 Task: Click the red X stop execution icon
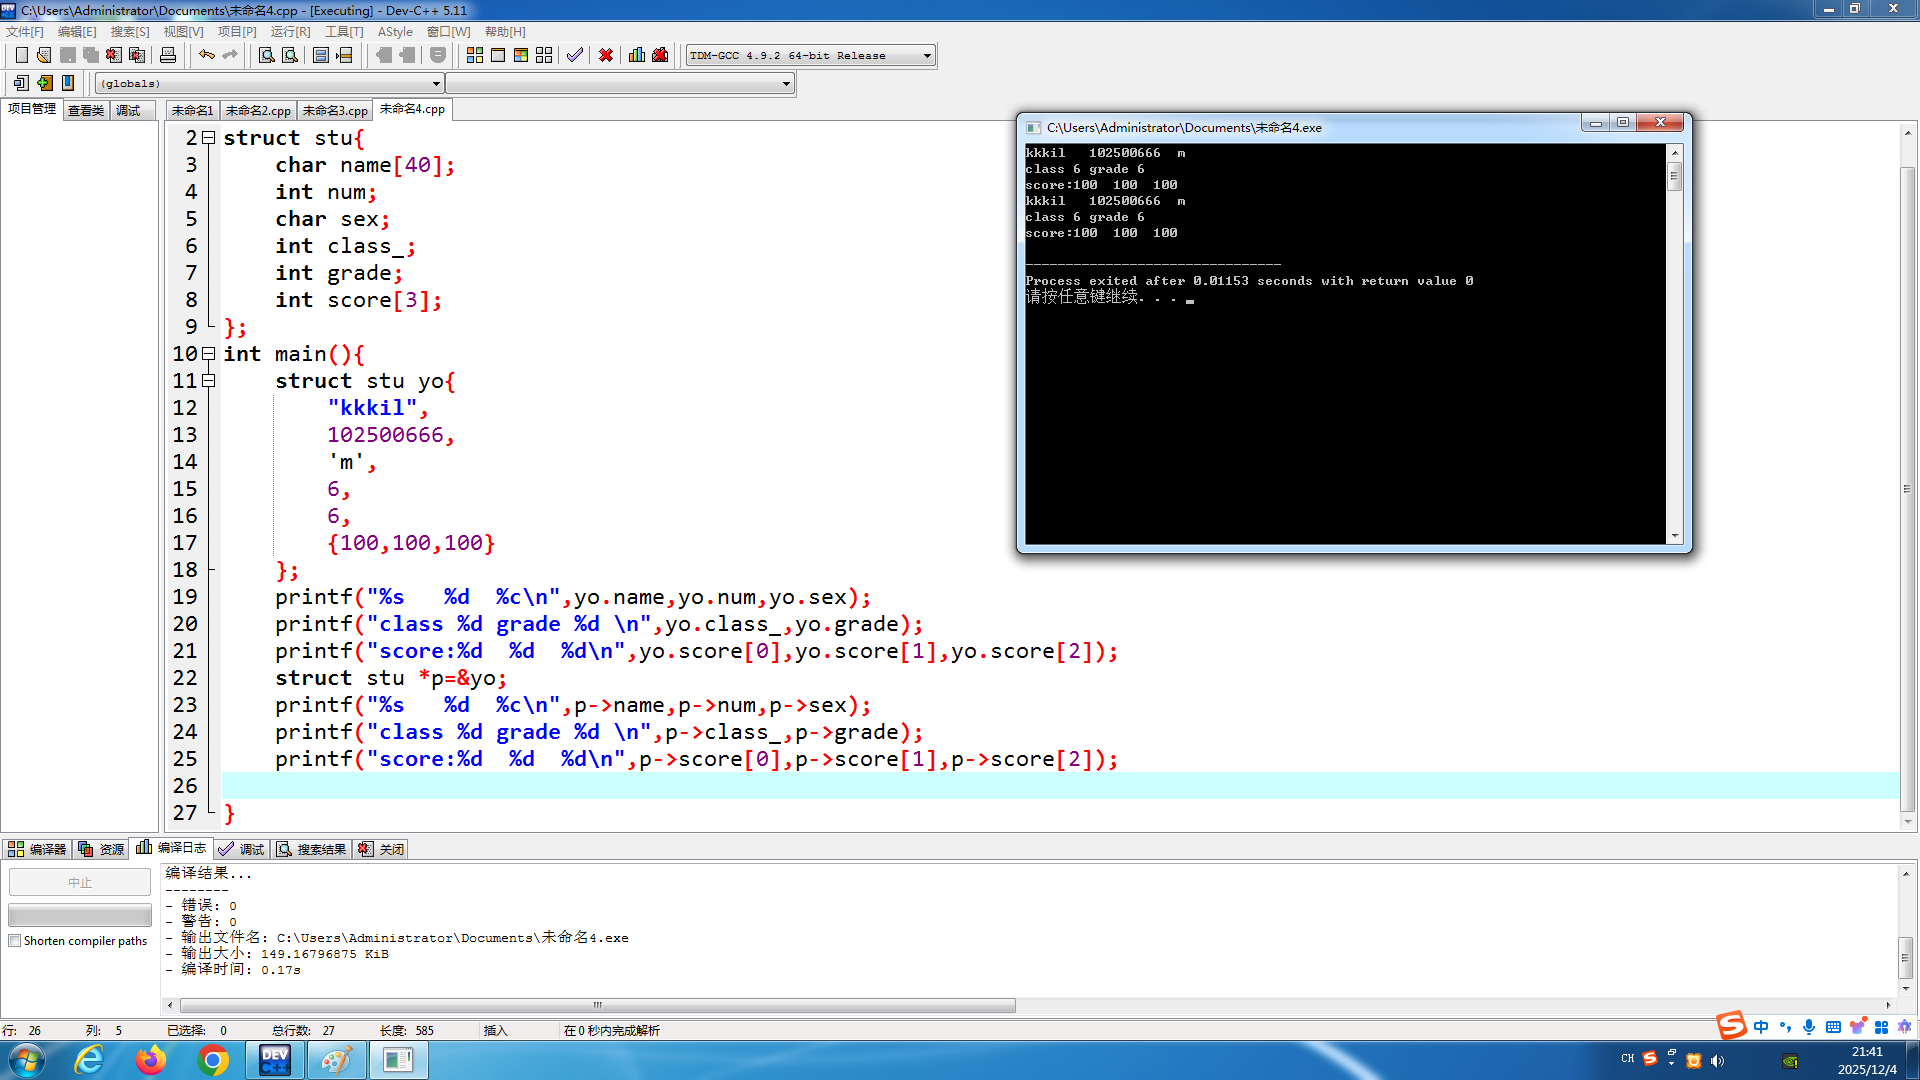(606, 55)
